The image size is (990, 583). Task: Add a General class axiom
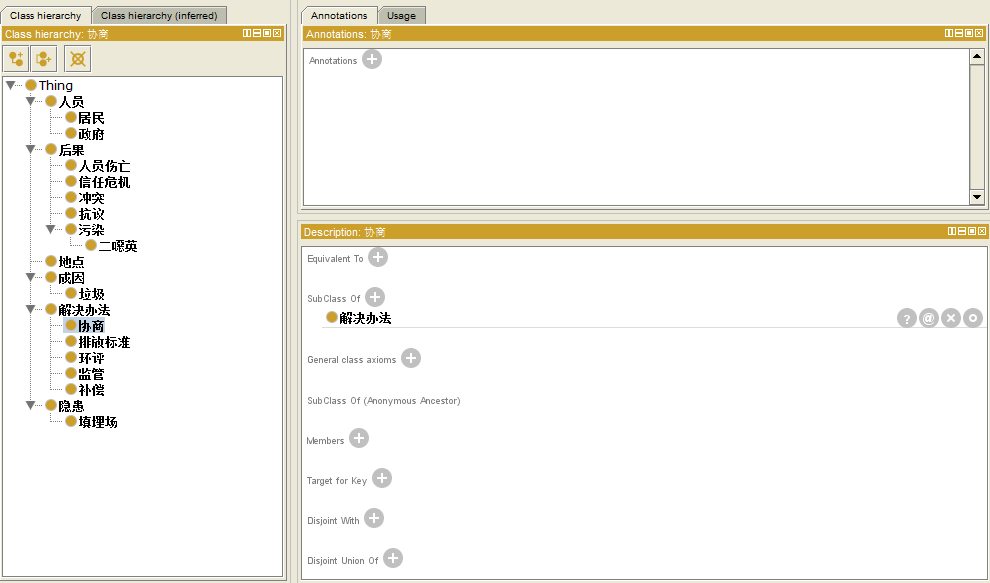tap(410, 358)
